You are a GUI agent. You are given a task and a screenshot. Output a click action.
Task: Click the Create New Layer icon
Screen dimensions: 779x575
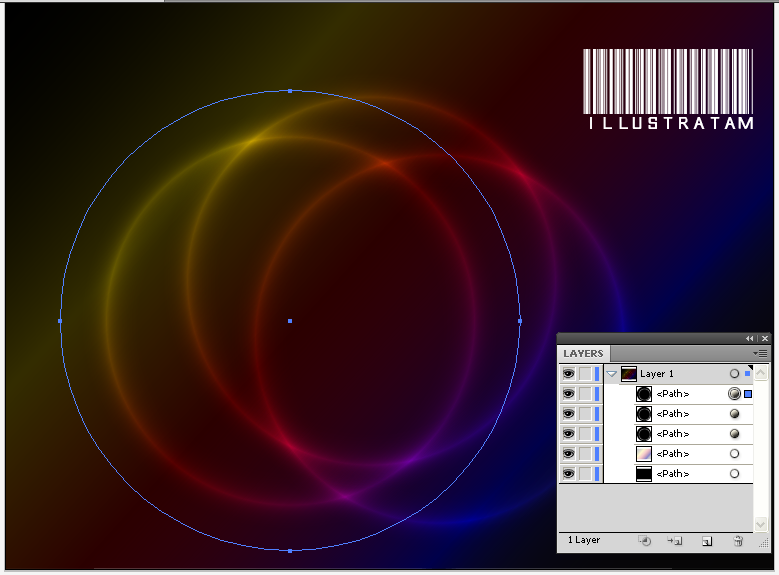(707, 541)
